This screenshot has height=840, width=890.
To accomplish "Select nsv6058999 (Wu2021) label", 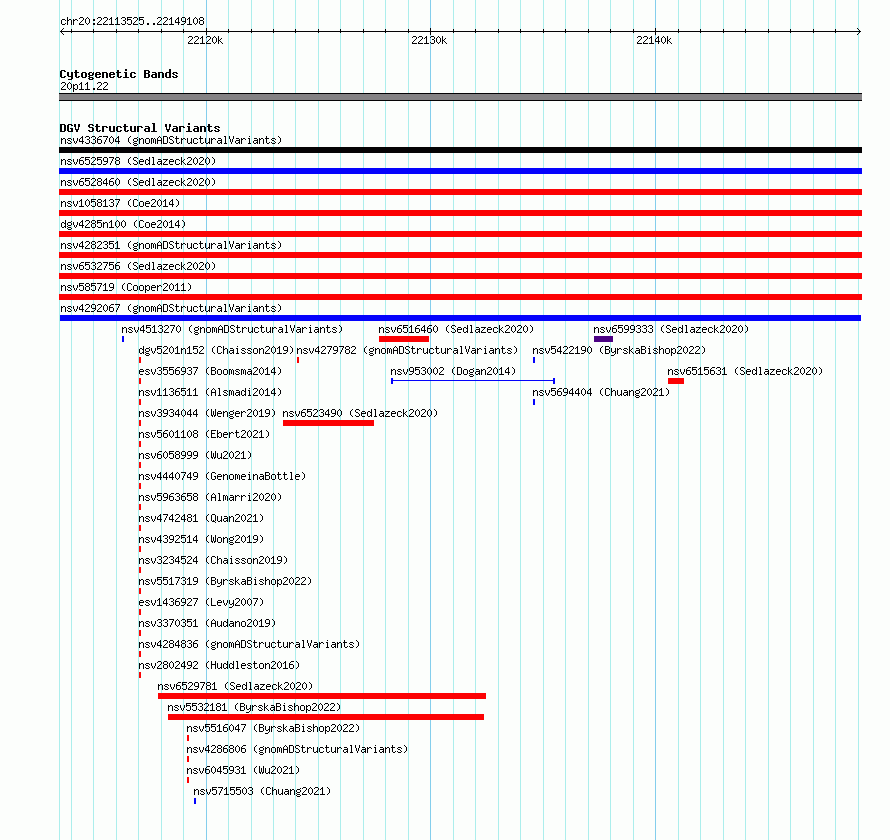I will click(x=195, y=455).
